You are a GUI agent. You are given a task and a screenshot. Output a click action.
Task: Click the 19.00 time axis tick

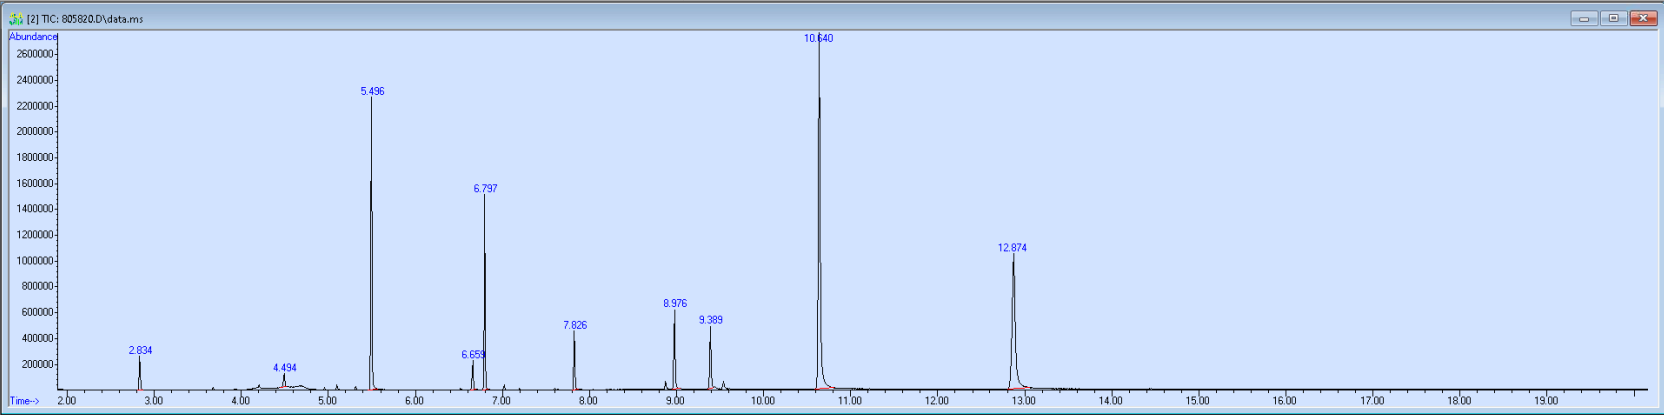pos(1545,401)
